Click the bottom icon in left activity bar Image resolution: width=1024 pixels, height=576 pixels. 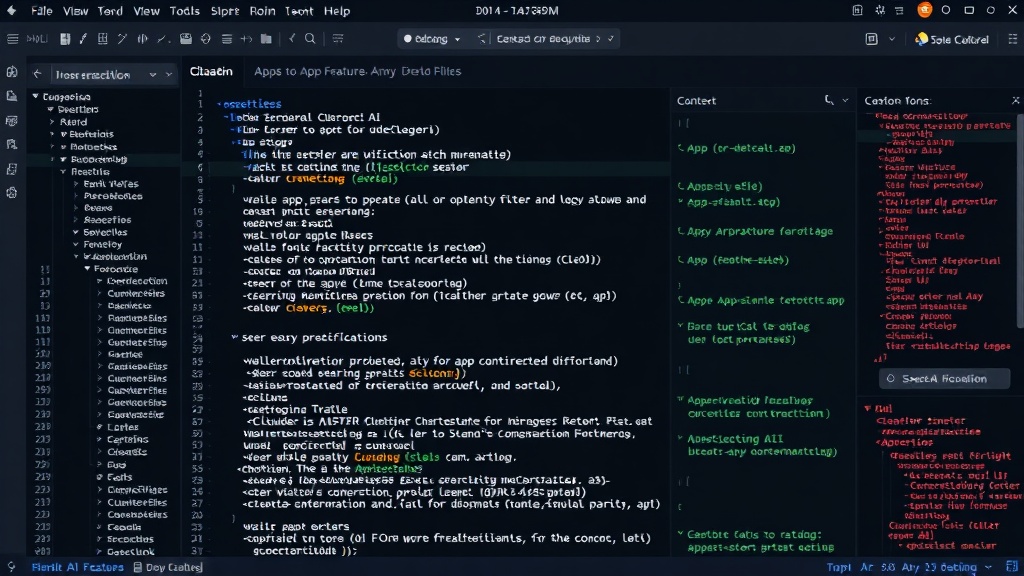12,193
